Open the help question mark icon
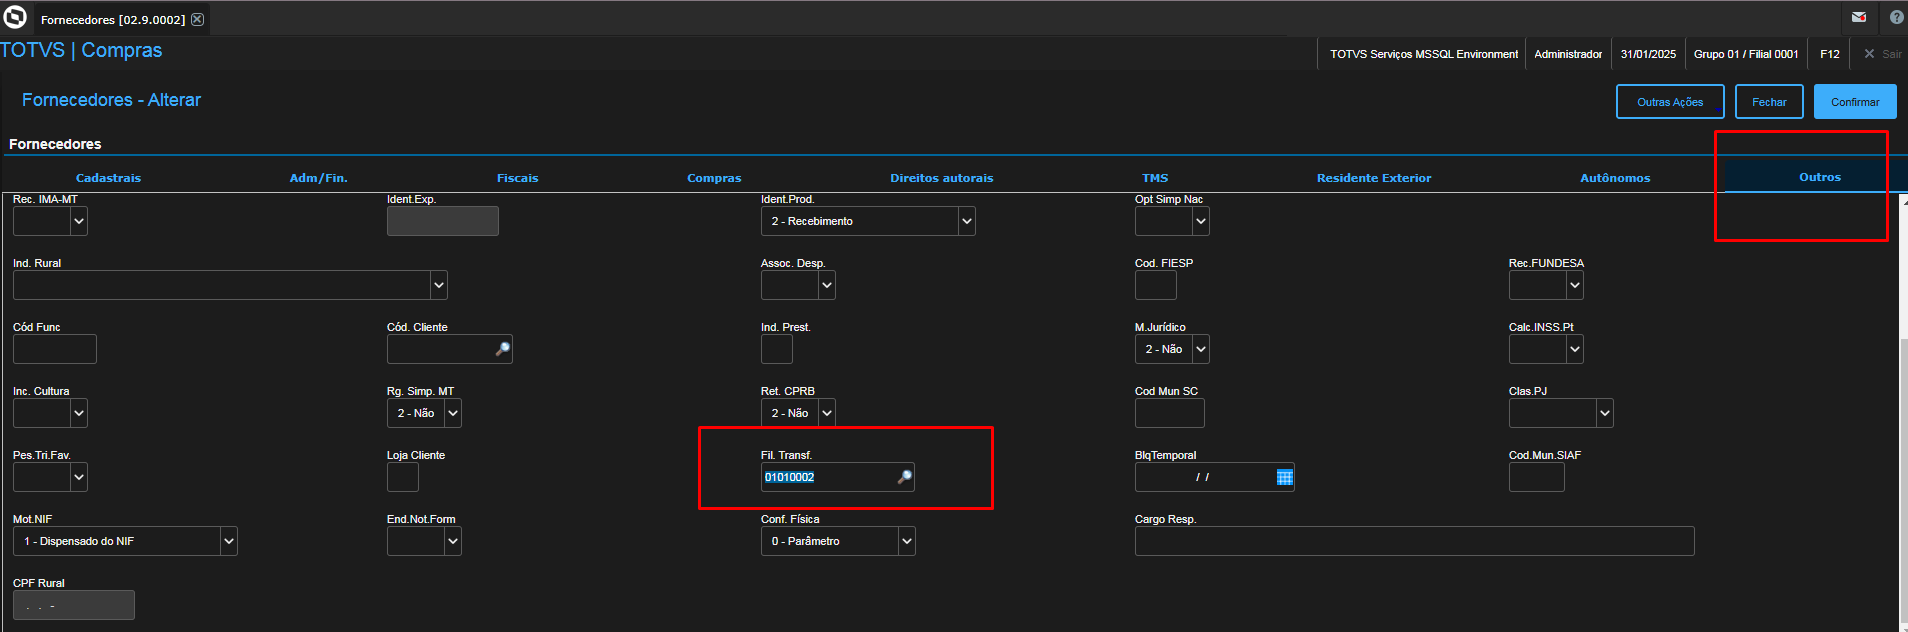Viewport: 1908px width, 632px height. click(x=1896, y=17)
